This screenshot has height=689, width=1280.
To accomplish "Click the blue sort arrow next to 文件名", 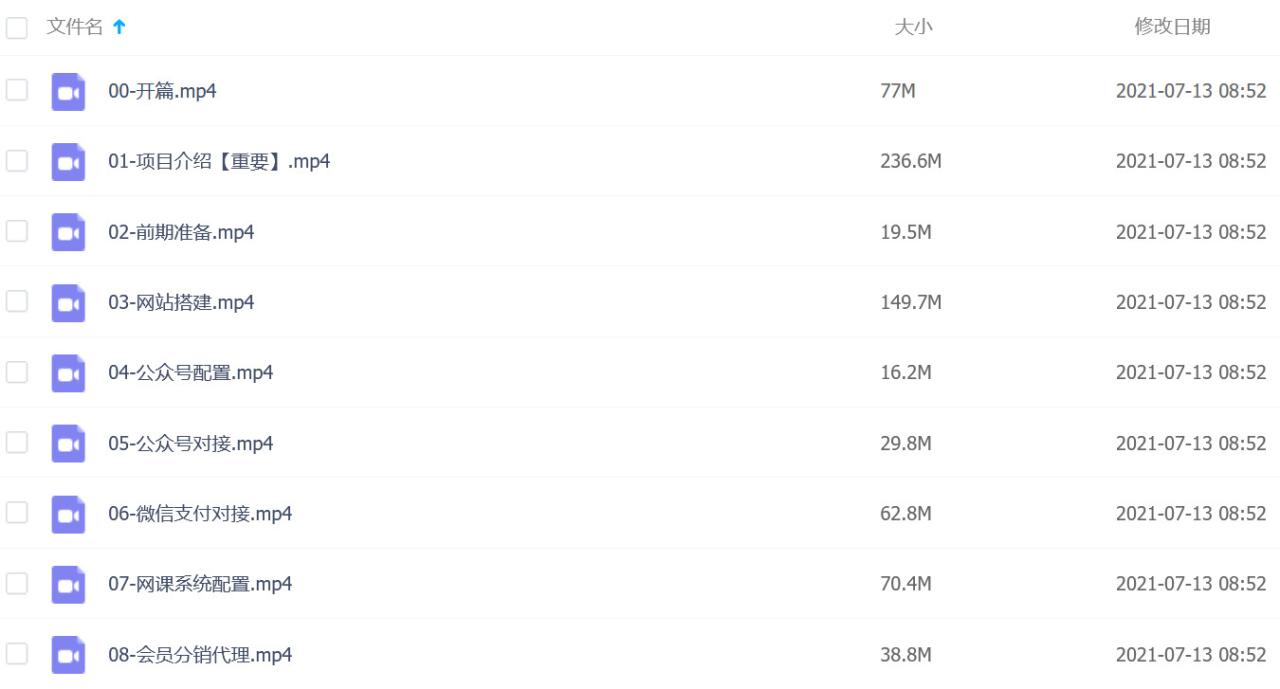I will coord(120,29).
